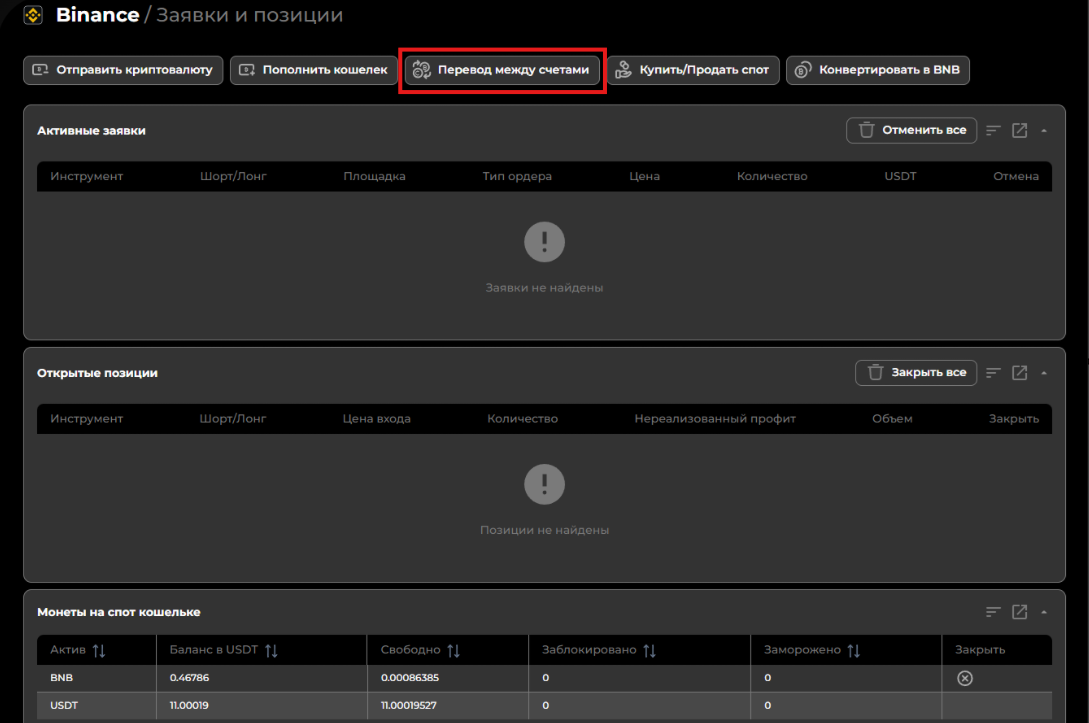Image resolution: width=1089 pixels, height=723 pixels.
Task: Click filter icon in Spot wallet coins panel
Action: pyautogui.click(x=993, y=612)
